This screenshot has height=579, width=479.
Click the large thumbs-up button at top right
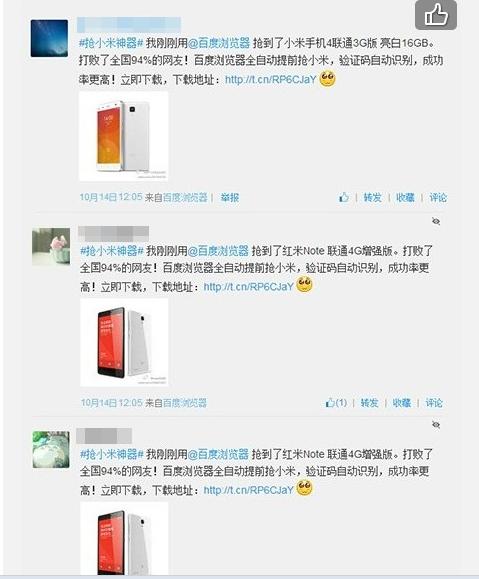436,15
